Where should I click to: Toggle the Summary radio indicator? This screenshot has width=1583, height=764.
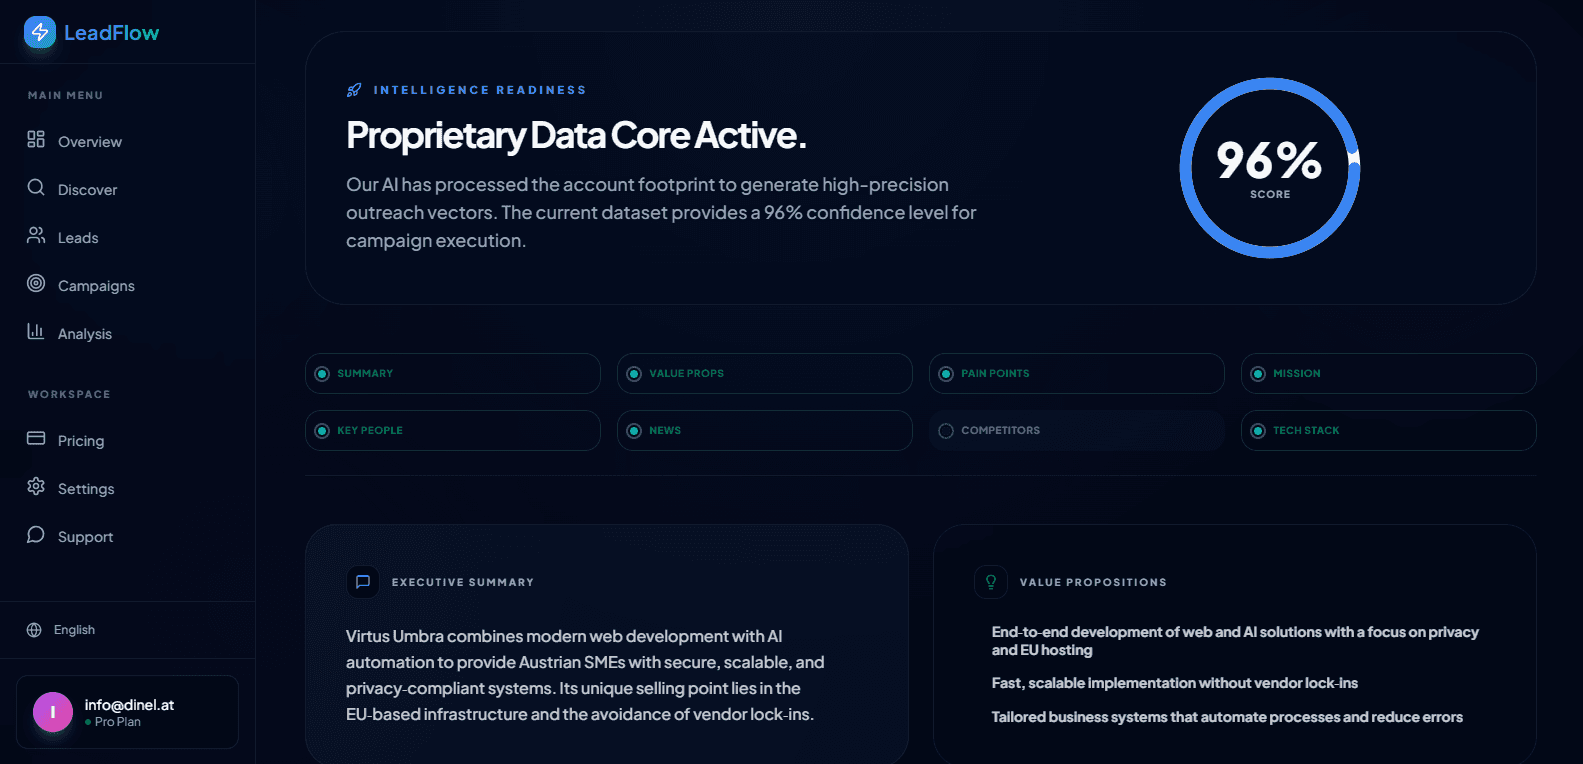coord(322,374)
